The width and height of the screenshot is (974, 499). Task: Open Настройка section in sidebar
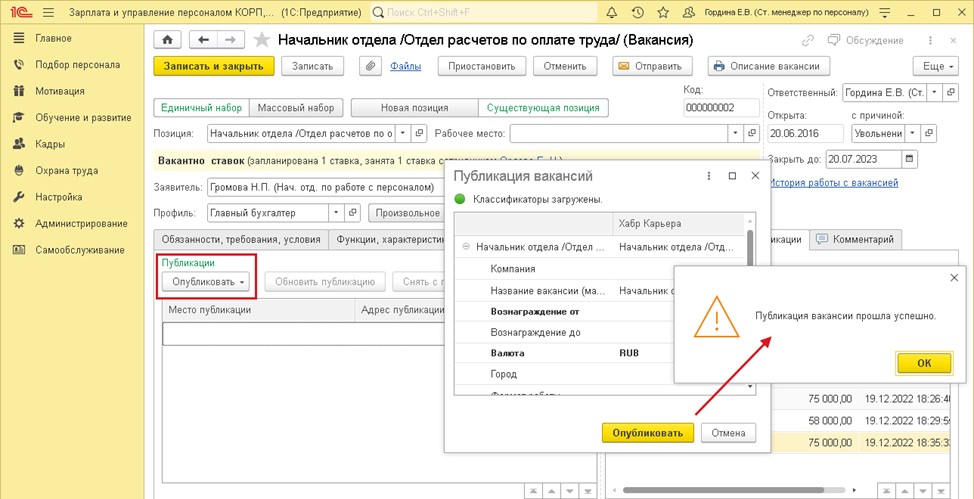coord(59,197)
